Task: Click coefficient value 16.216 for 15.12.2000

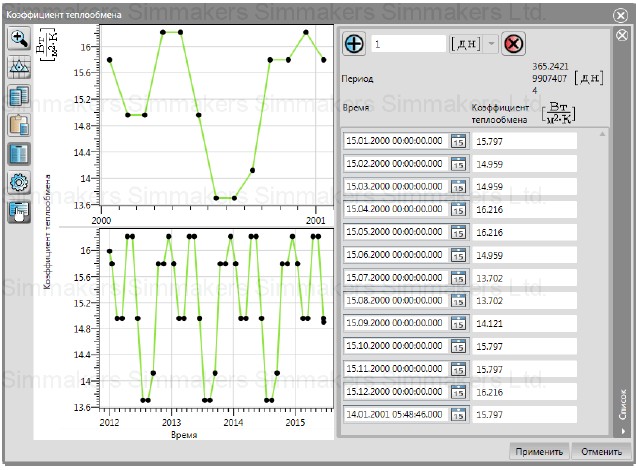Action: [524, 392]
